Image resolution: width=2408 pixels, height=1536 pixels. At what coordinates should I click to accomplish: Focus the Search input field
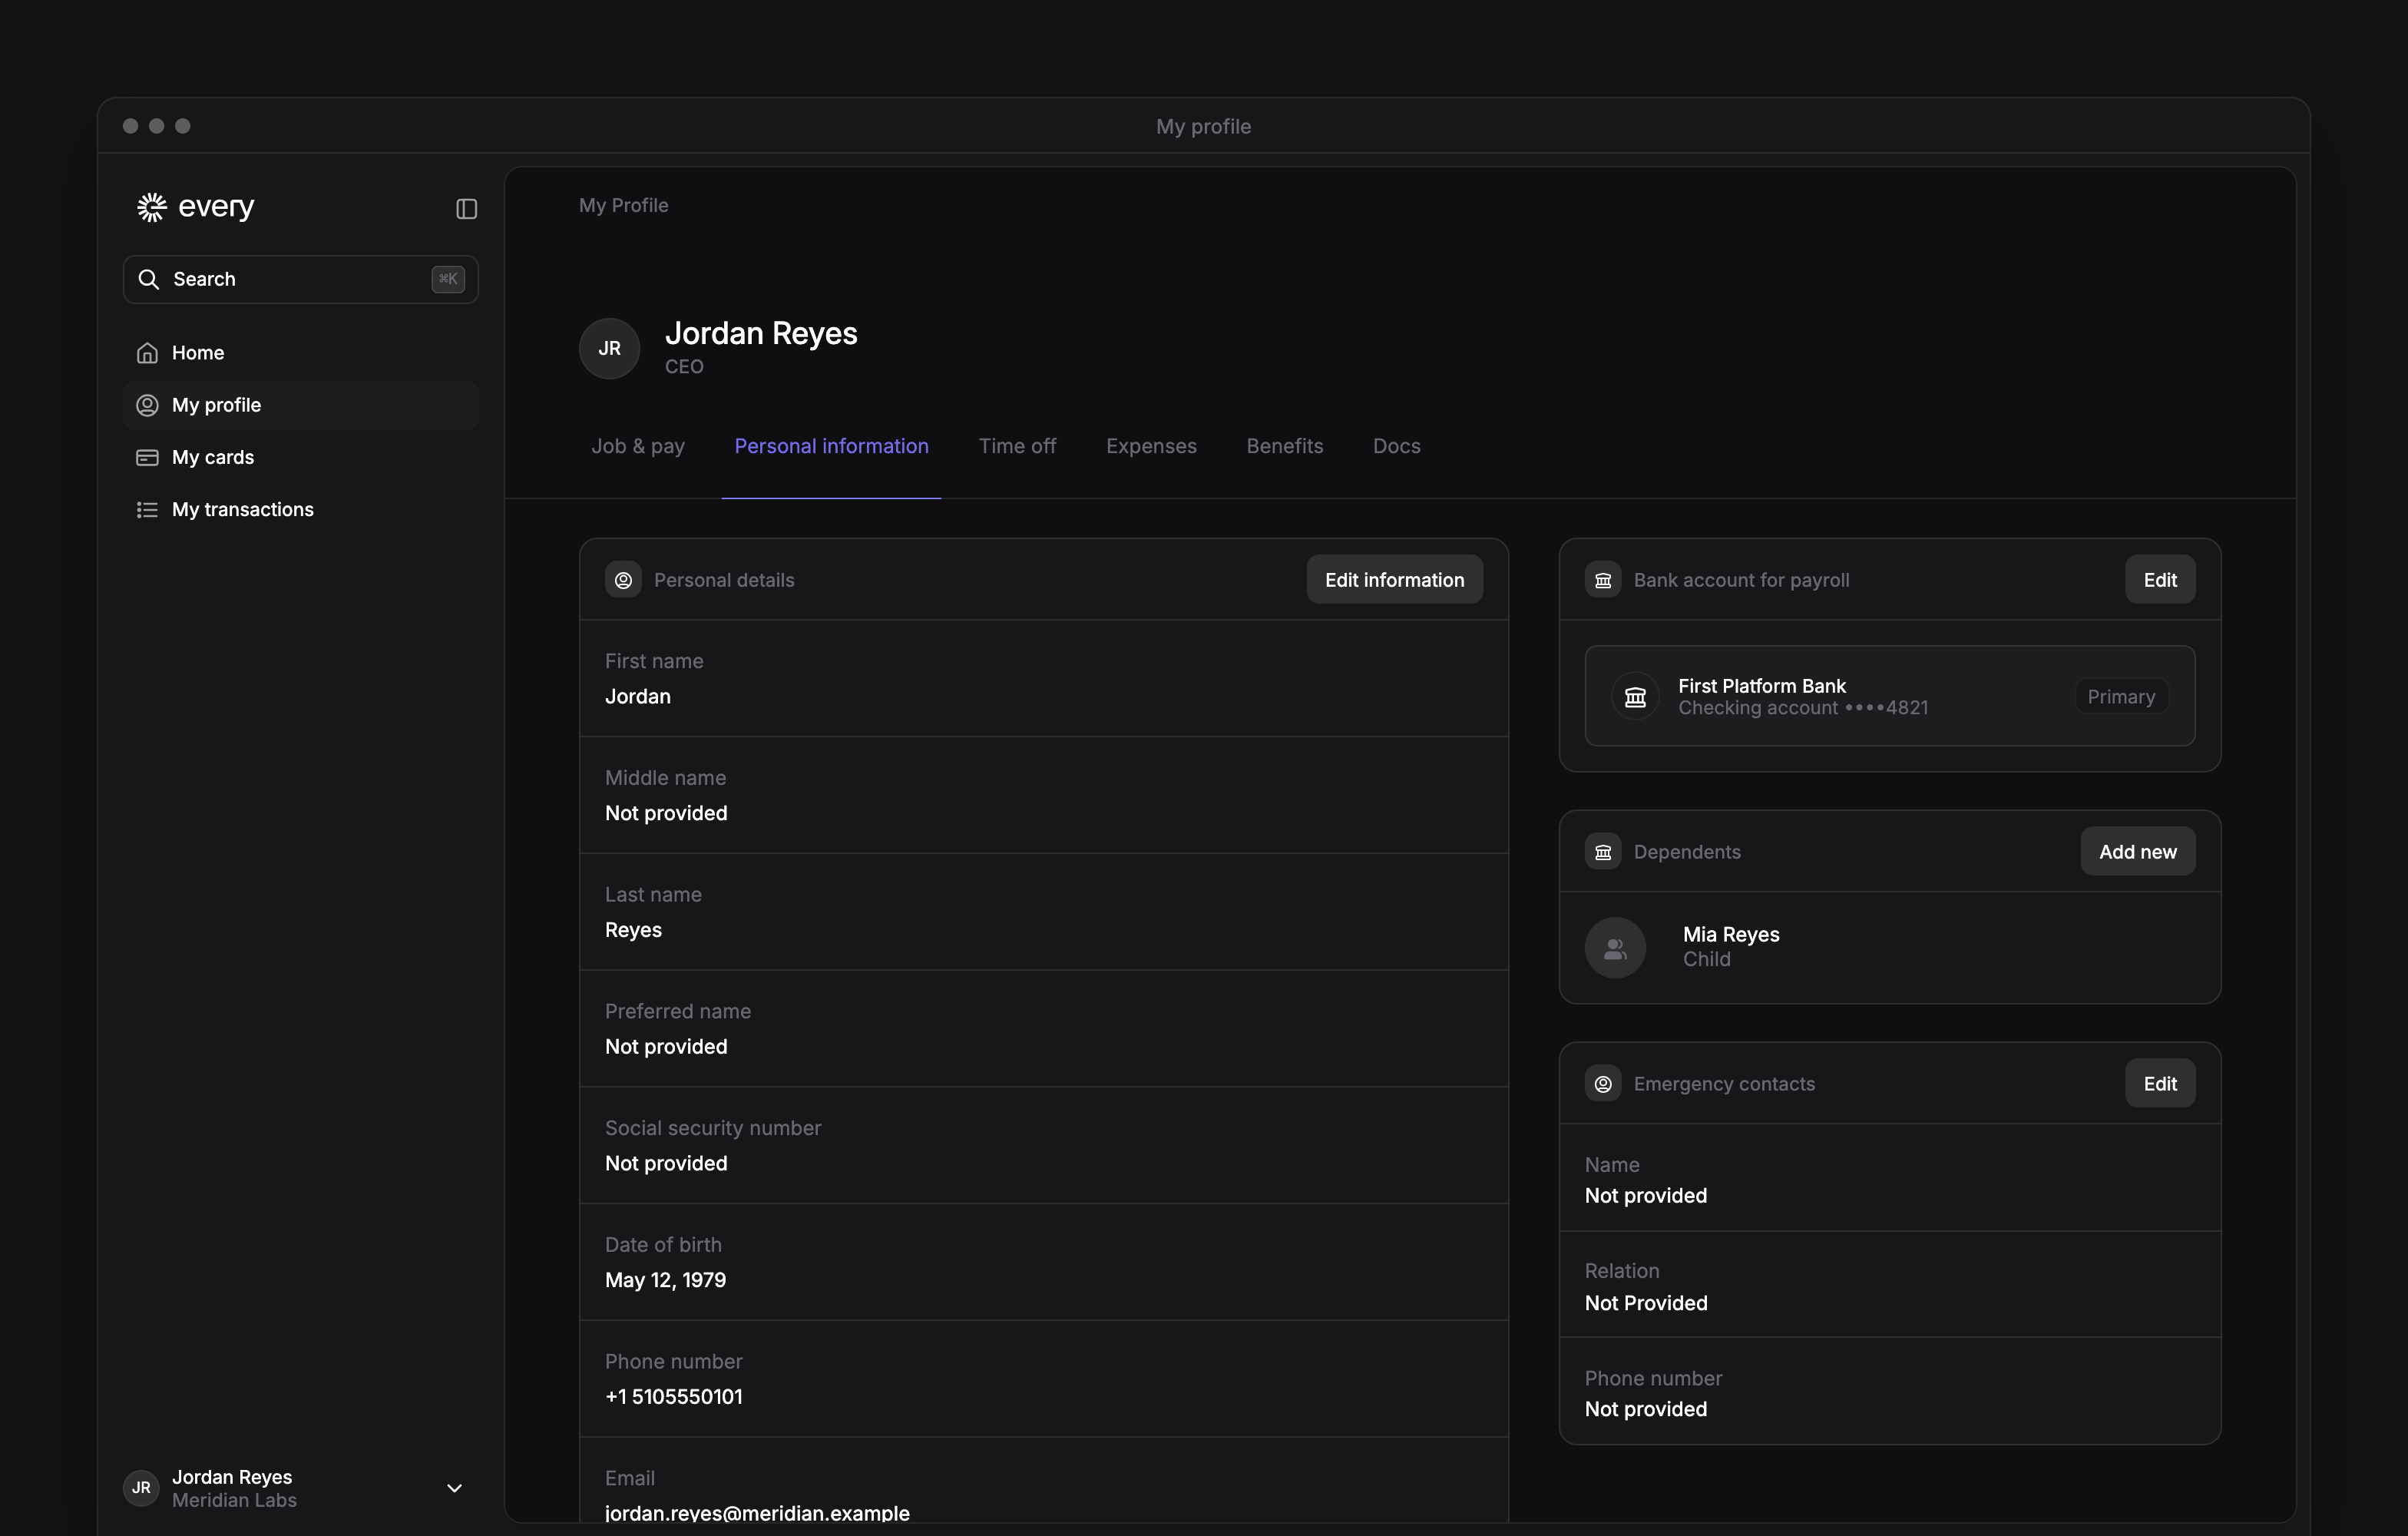pyautogui.click(x=300, y=279)
